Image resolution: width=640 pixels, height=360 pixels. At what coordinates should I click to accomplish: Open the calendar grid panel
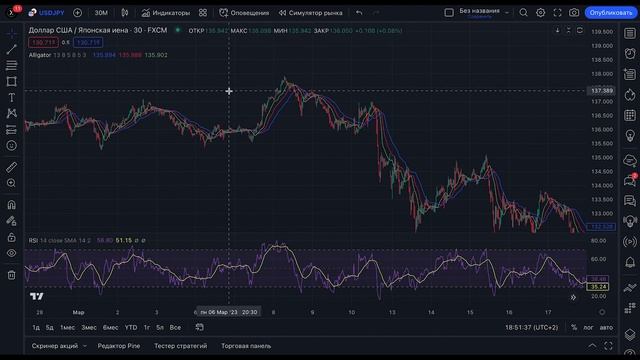tap(630, 116)
